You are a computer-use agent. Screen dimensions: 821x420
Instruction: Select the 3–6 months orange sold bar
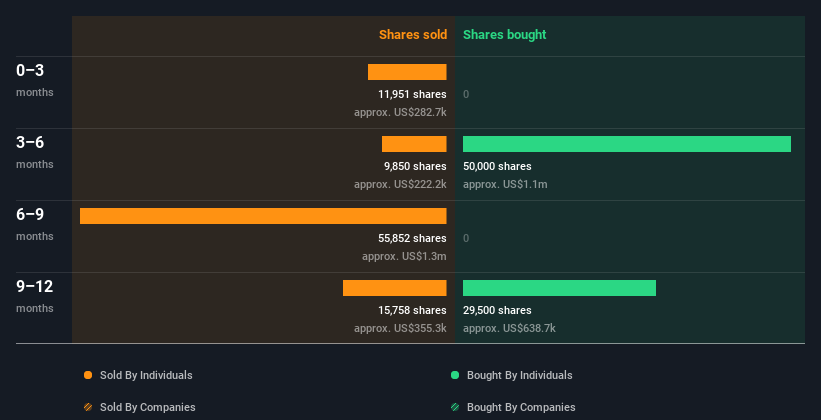tap(414, 144)
